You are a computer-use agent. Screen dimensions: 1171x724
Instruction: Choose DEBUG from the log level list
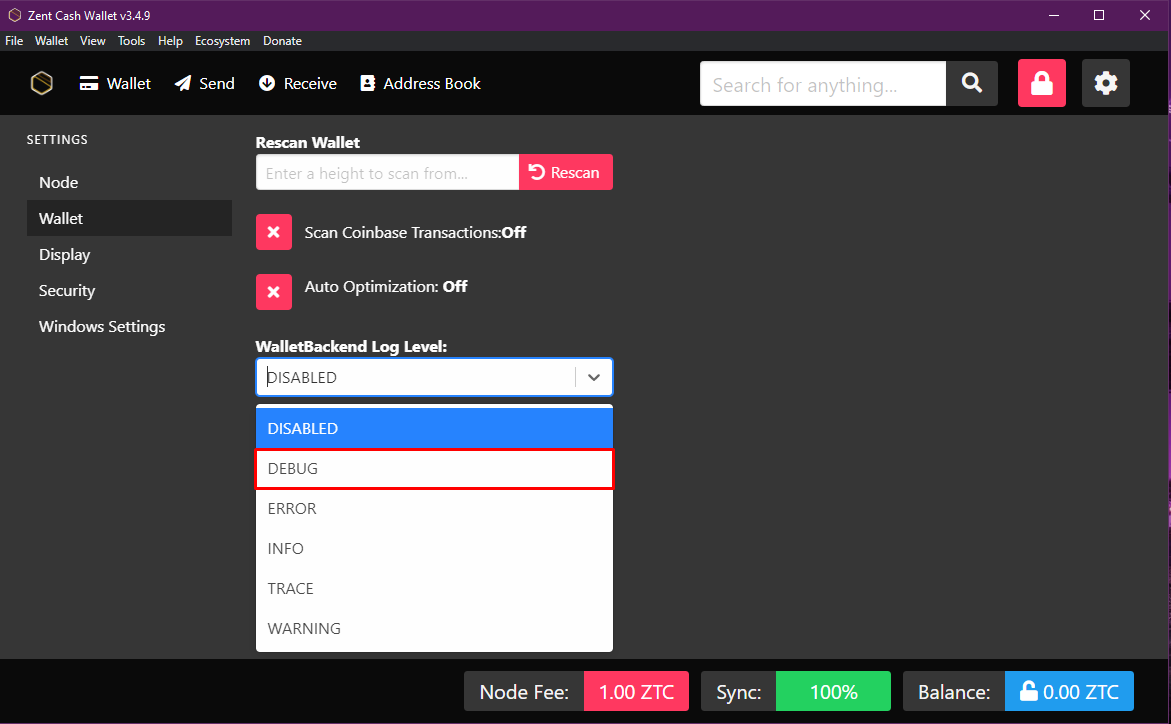(x=434, y=468)
